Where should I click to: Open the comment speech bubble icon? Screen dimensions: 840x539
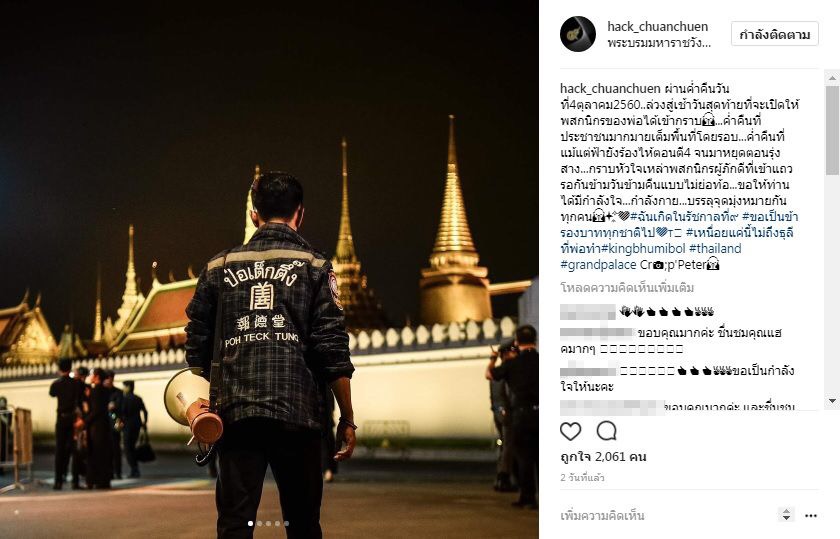pyautogui.click(x=606, y=431)
